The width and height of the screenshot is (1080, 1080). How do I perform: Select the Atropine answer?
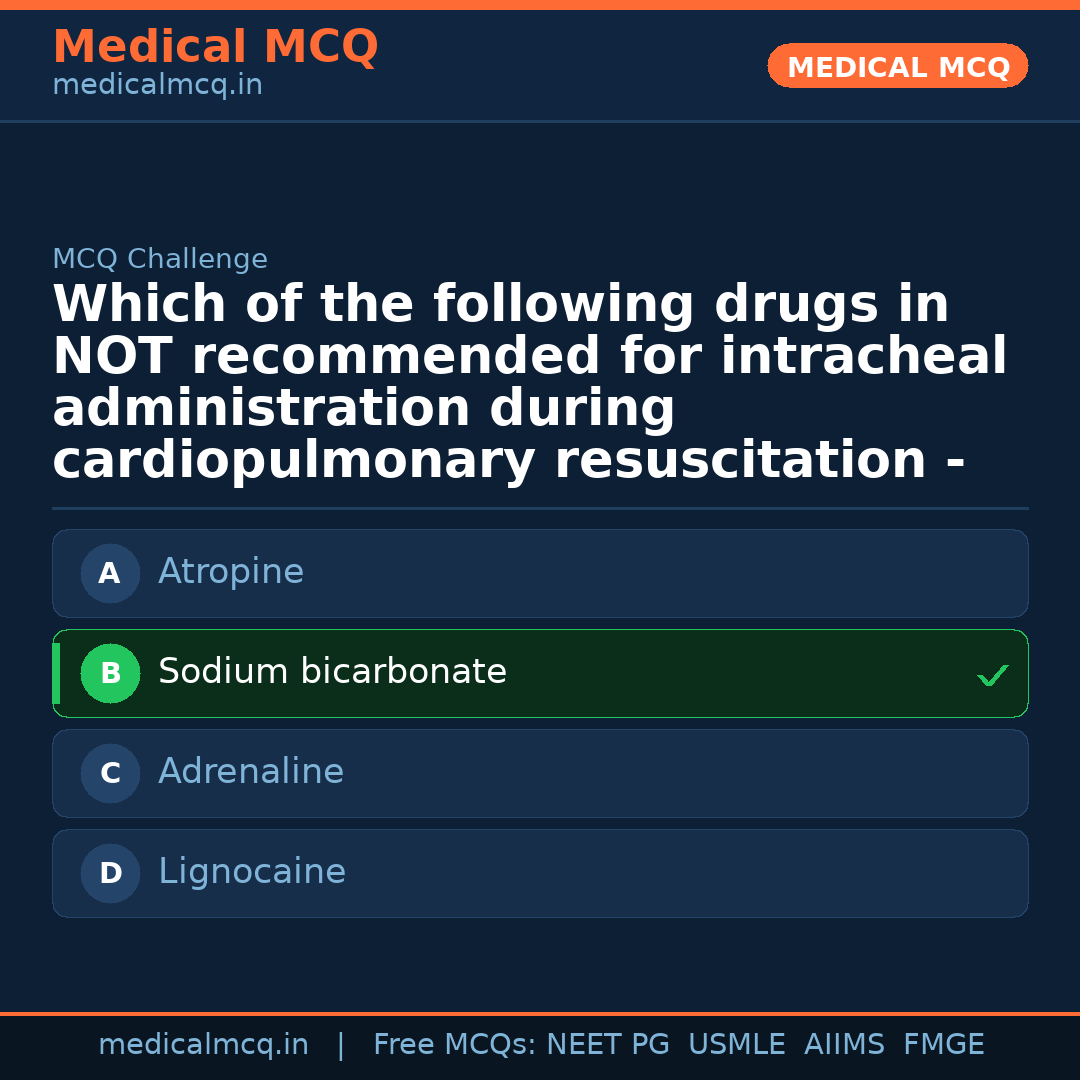(x=231, y=572)
